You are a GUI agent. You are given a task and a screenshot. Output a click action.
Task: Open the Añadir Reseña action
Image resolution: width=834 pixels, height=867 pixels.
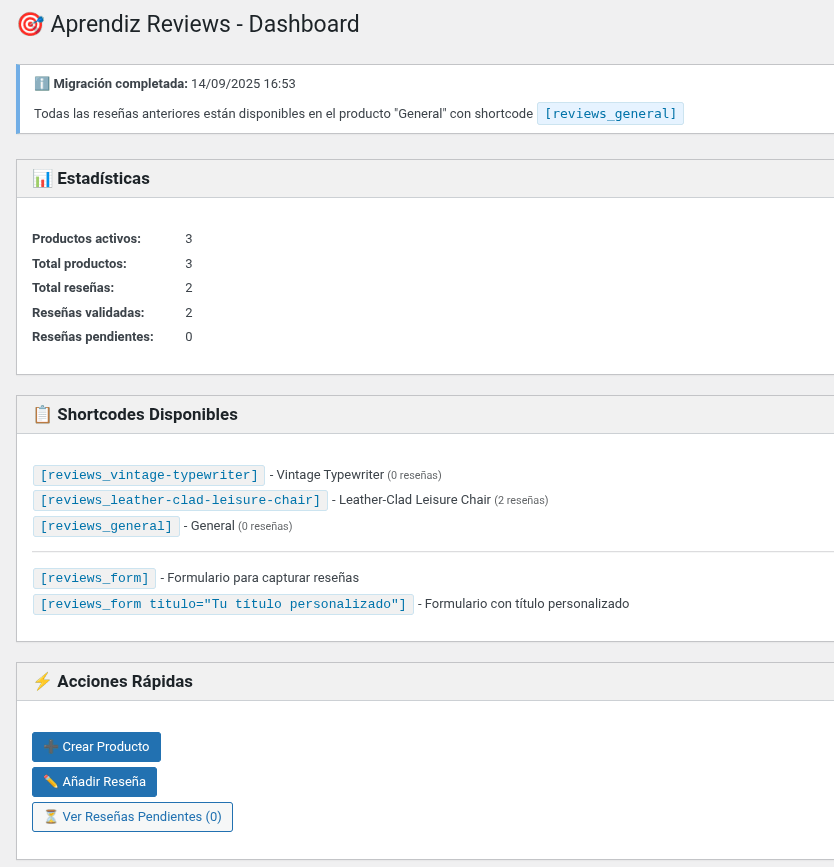pos(94,782)
